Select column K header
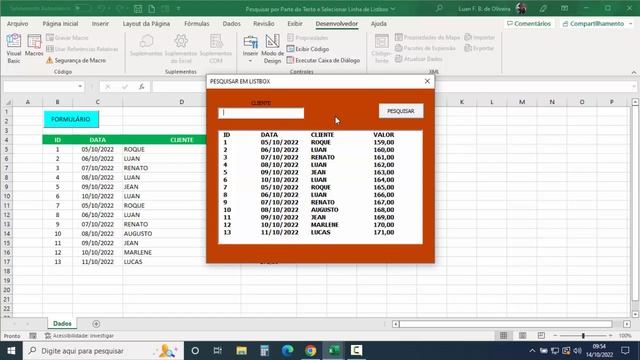The image size is (640, 360). coord(462,102)
